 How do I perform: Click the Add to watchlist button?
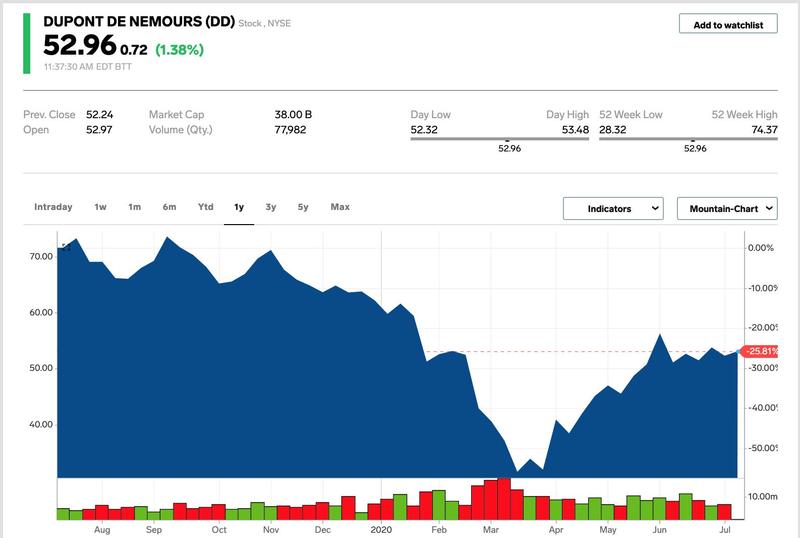pyautogui.click(x=728, y=24)
